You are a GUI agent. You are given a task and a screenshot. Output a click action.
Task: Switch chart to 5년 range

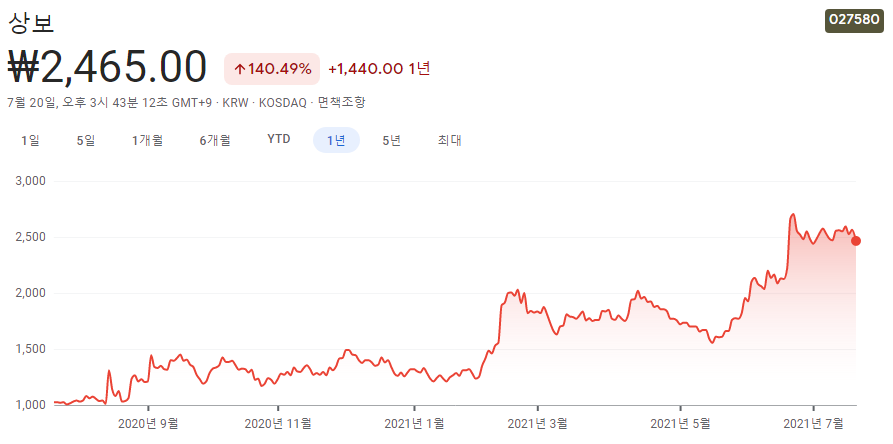[x=392, y=140]
